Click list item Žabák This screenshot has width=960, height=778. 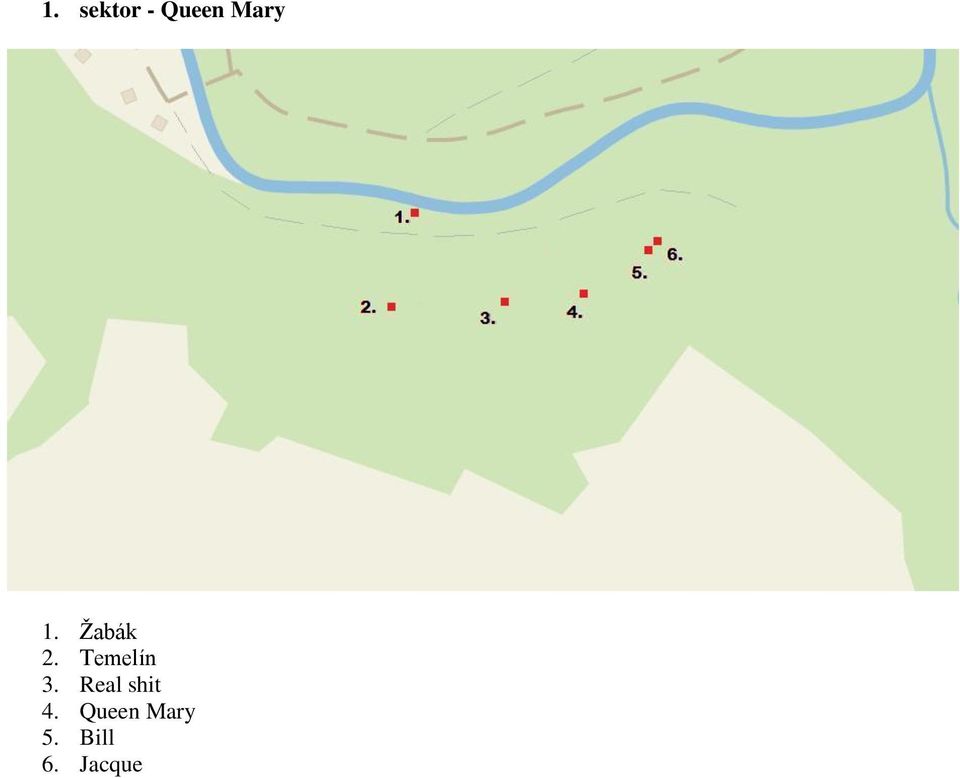108,632
